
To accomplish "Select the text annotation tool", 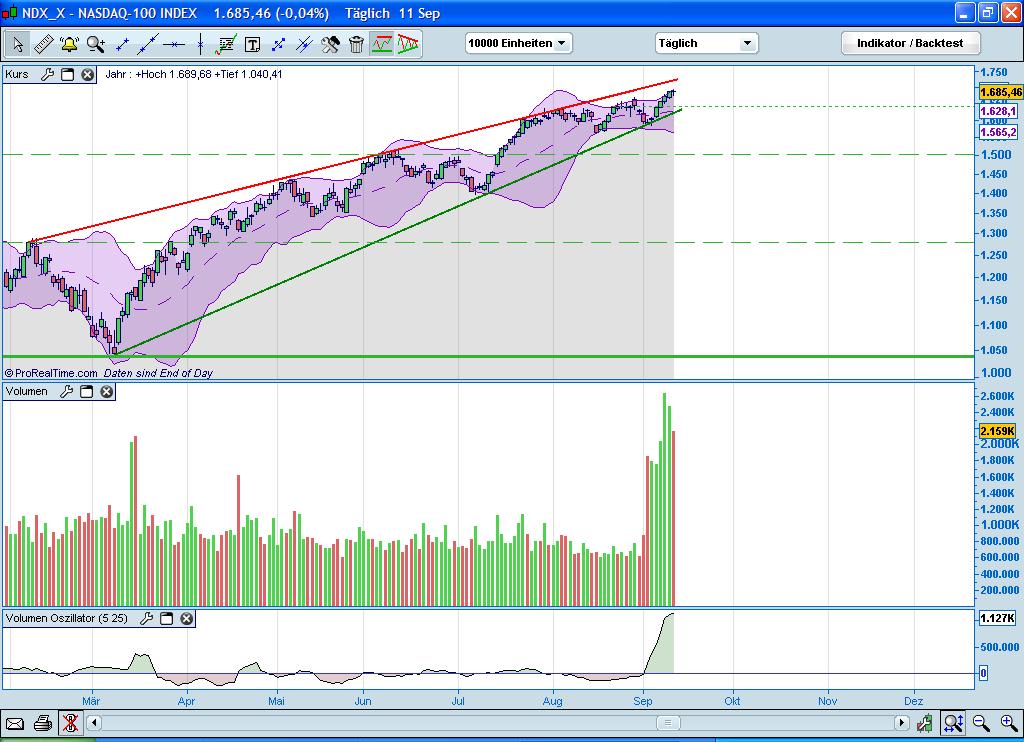I will (252, 44).
